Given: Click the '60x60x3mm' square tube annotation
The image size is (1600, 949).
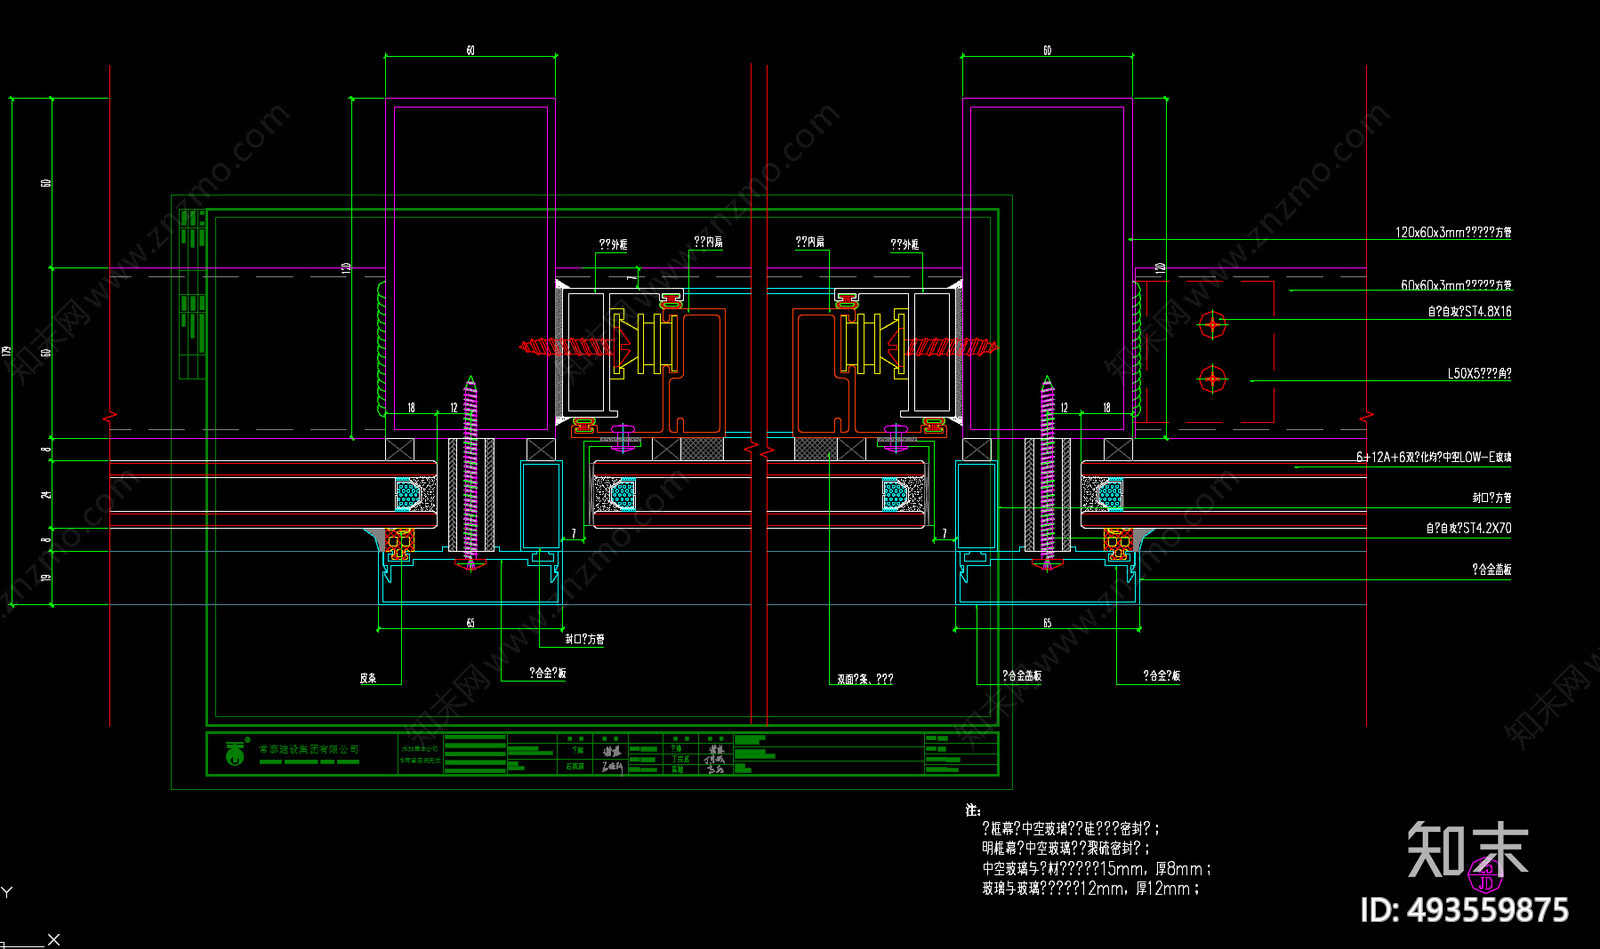Looking at the screenshot, I should point(1456,285).
